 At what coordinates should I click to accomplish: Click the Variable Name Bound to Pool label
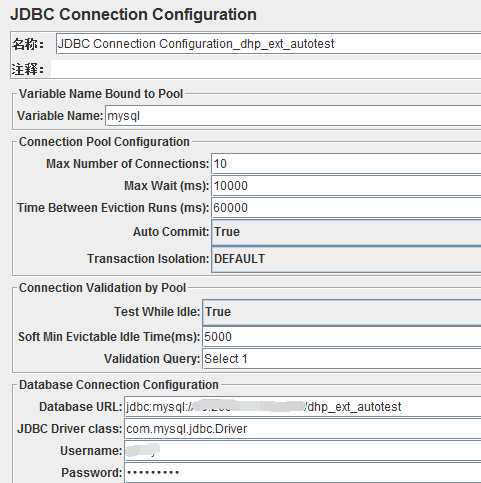[x=101, y=94]
